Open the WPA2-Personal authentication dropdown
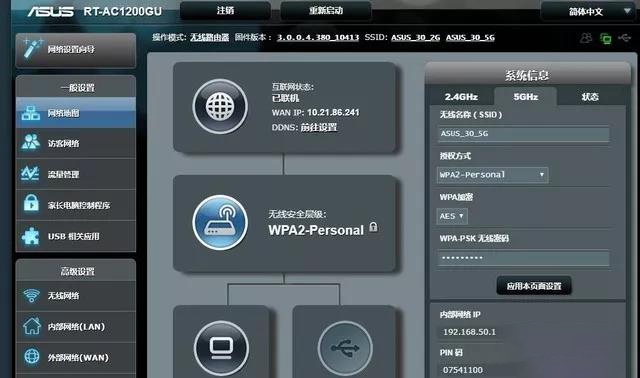 (x=492, y=175)
